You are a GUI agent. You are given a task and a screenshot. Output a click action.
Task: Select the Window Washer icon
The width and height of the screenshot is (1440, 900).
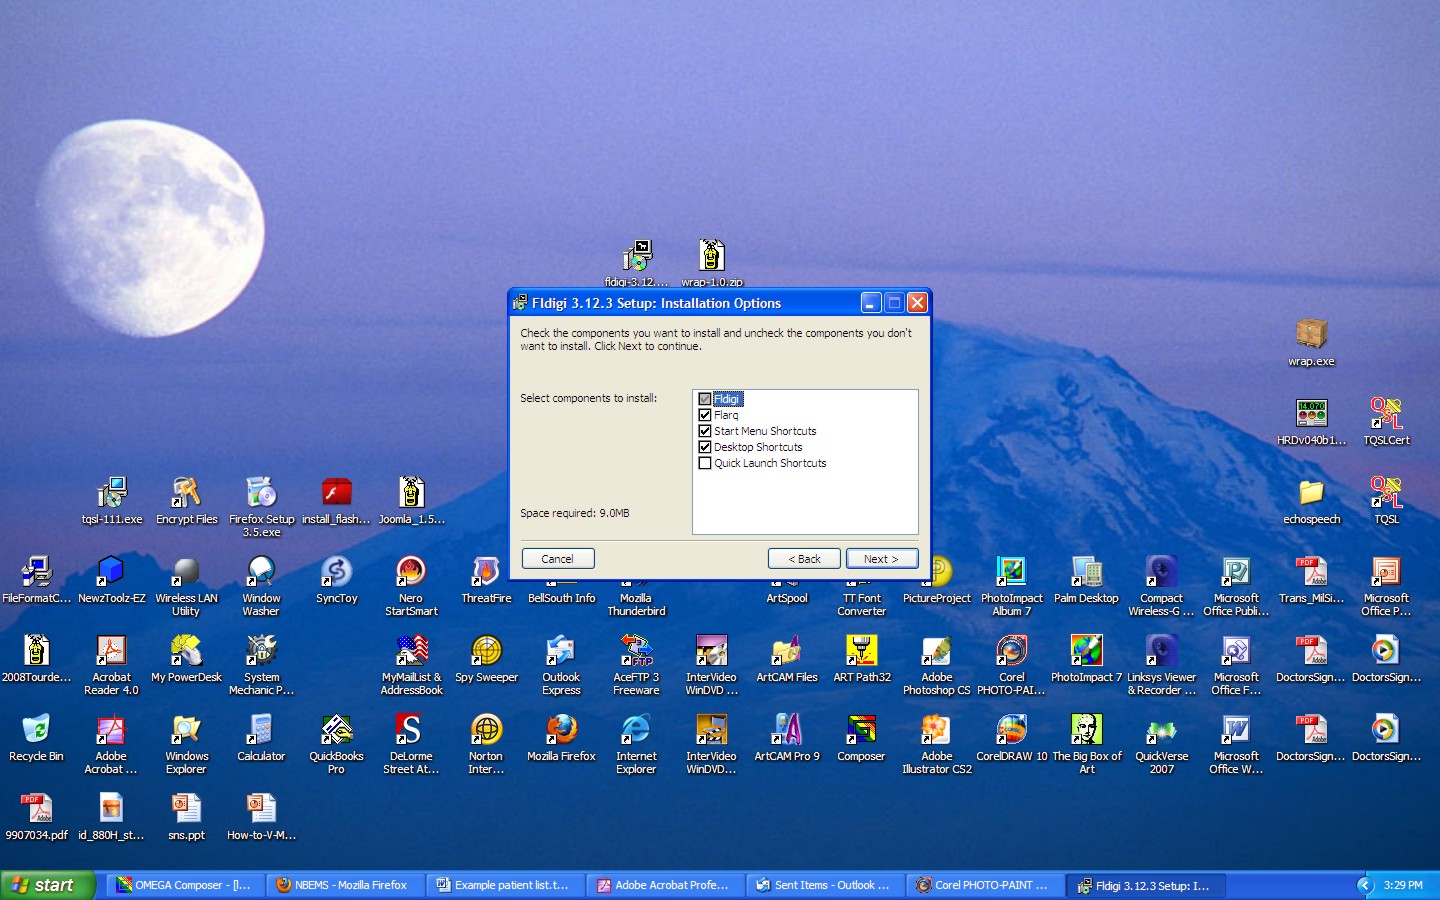261,572
